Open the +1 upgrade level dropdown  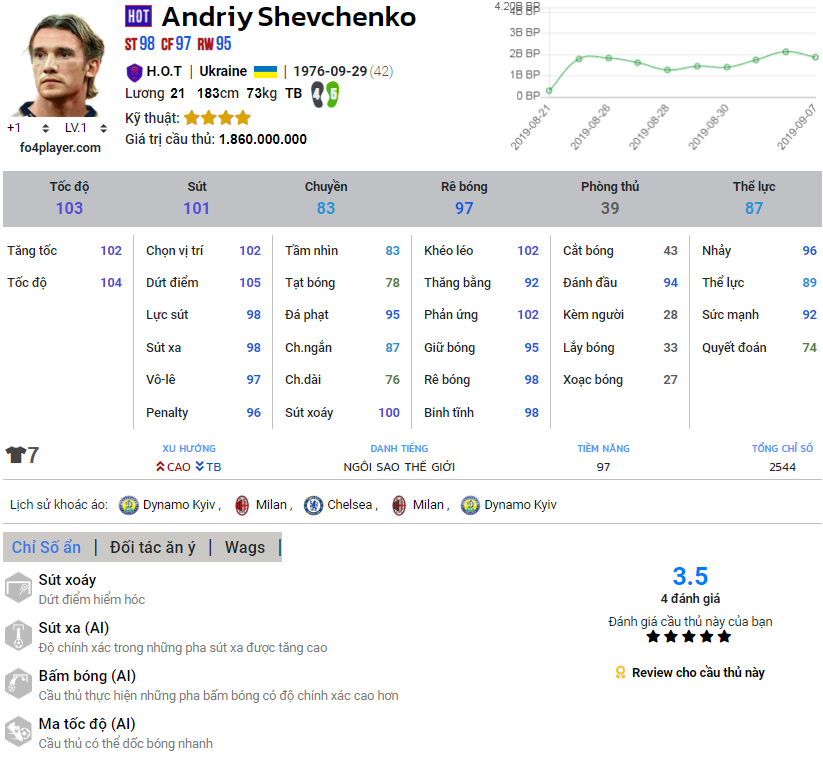[28, 128]
